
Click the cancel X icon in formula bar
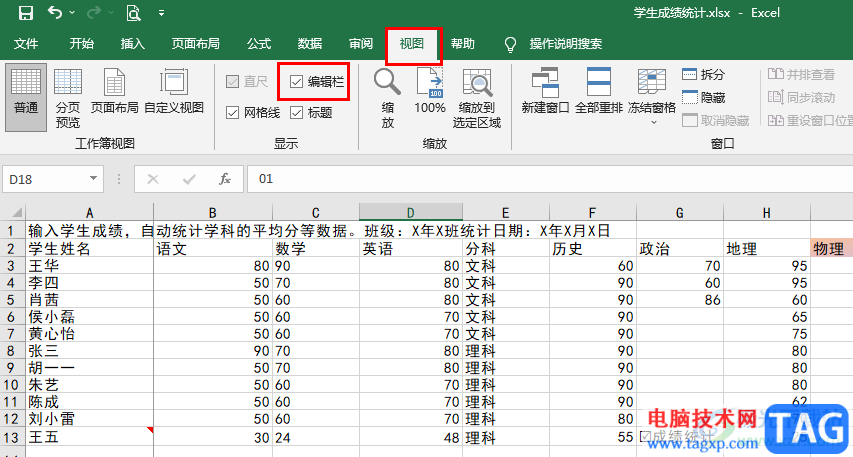pos(153,179)
